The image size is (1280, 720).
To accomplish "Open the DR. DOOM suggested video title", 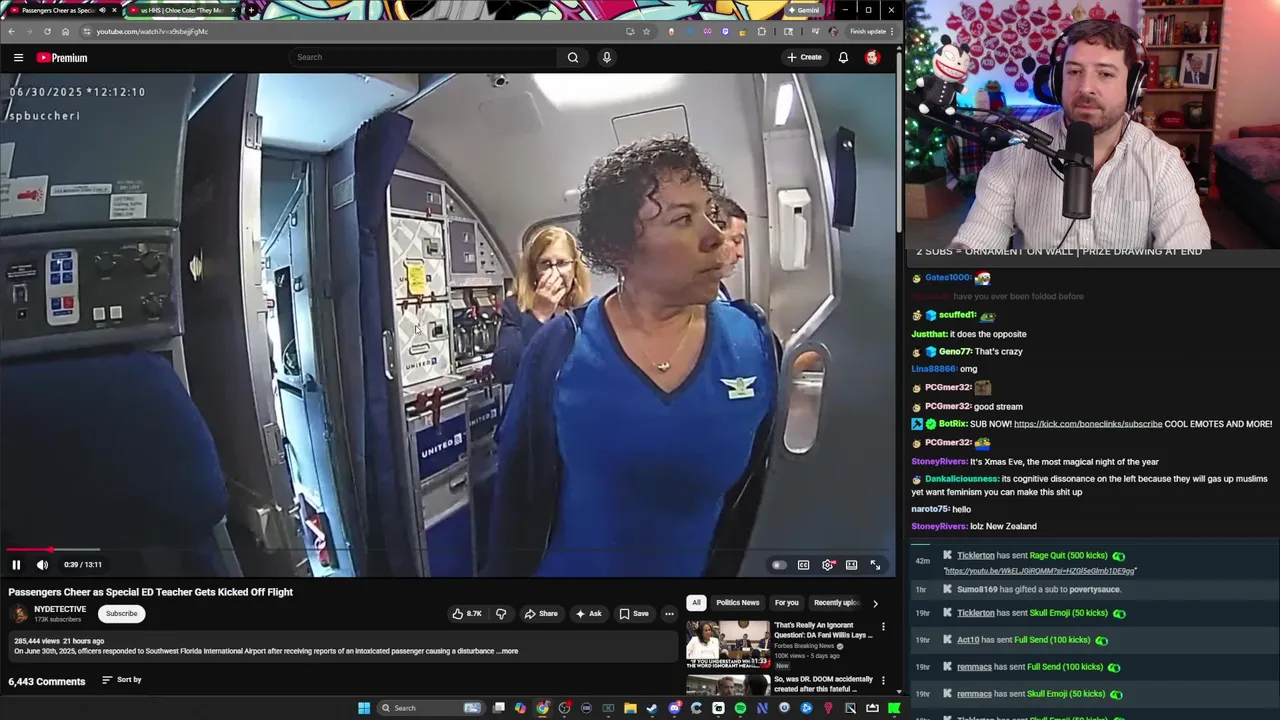I will [x=824, y=684].
